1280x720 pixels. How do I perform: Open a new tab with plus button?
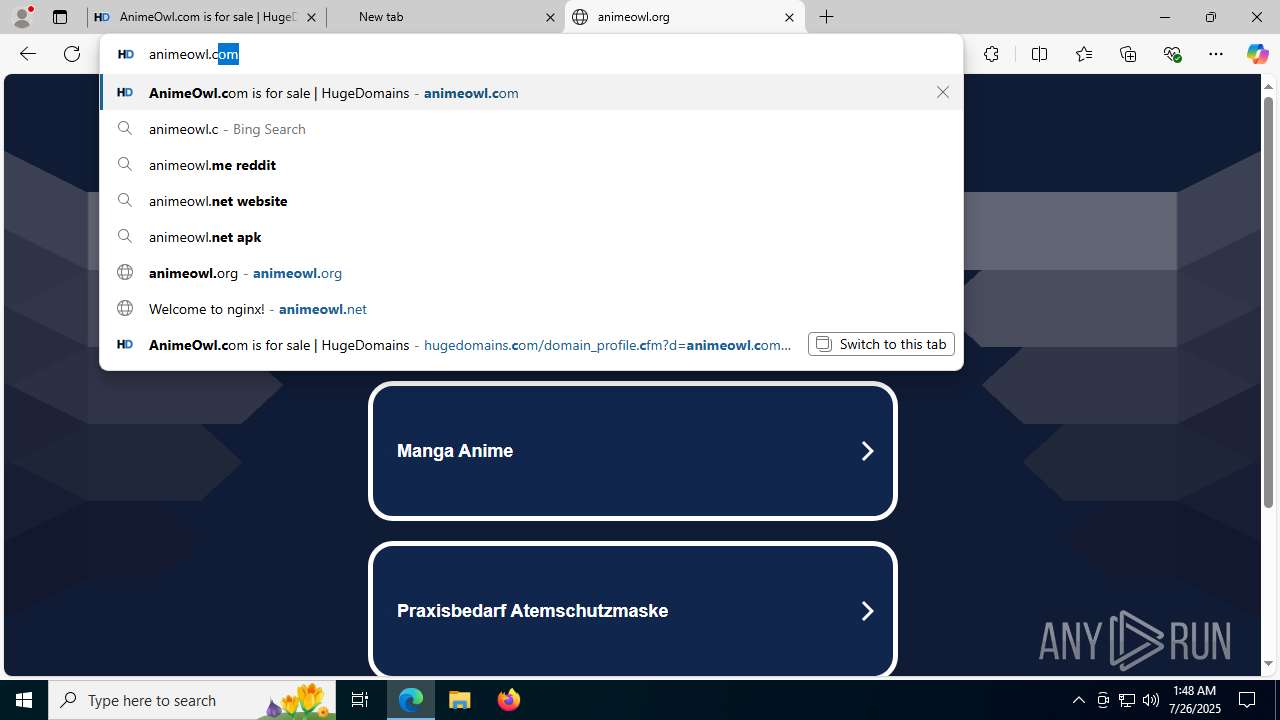tap(827, 17)
